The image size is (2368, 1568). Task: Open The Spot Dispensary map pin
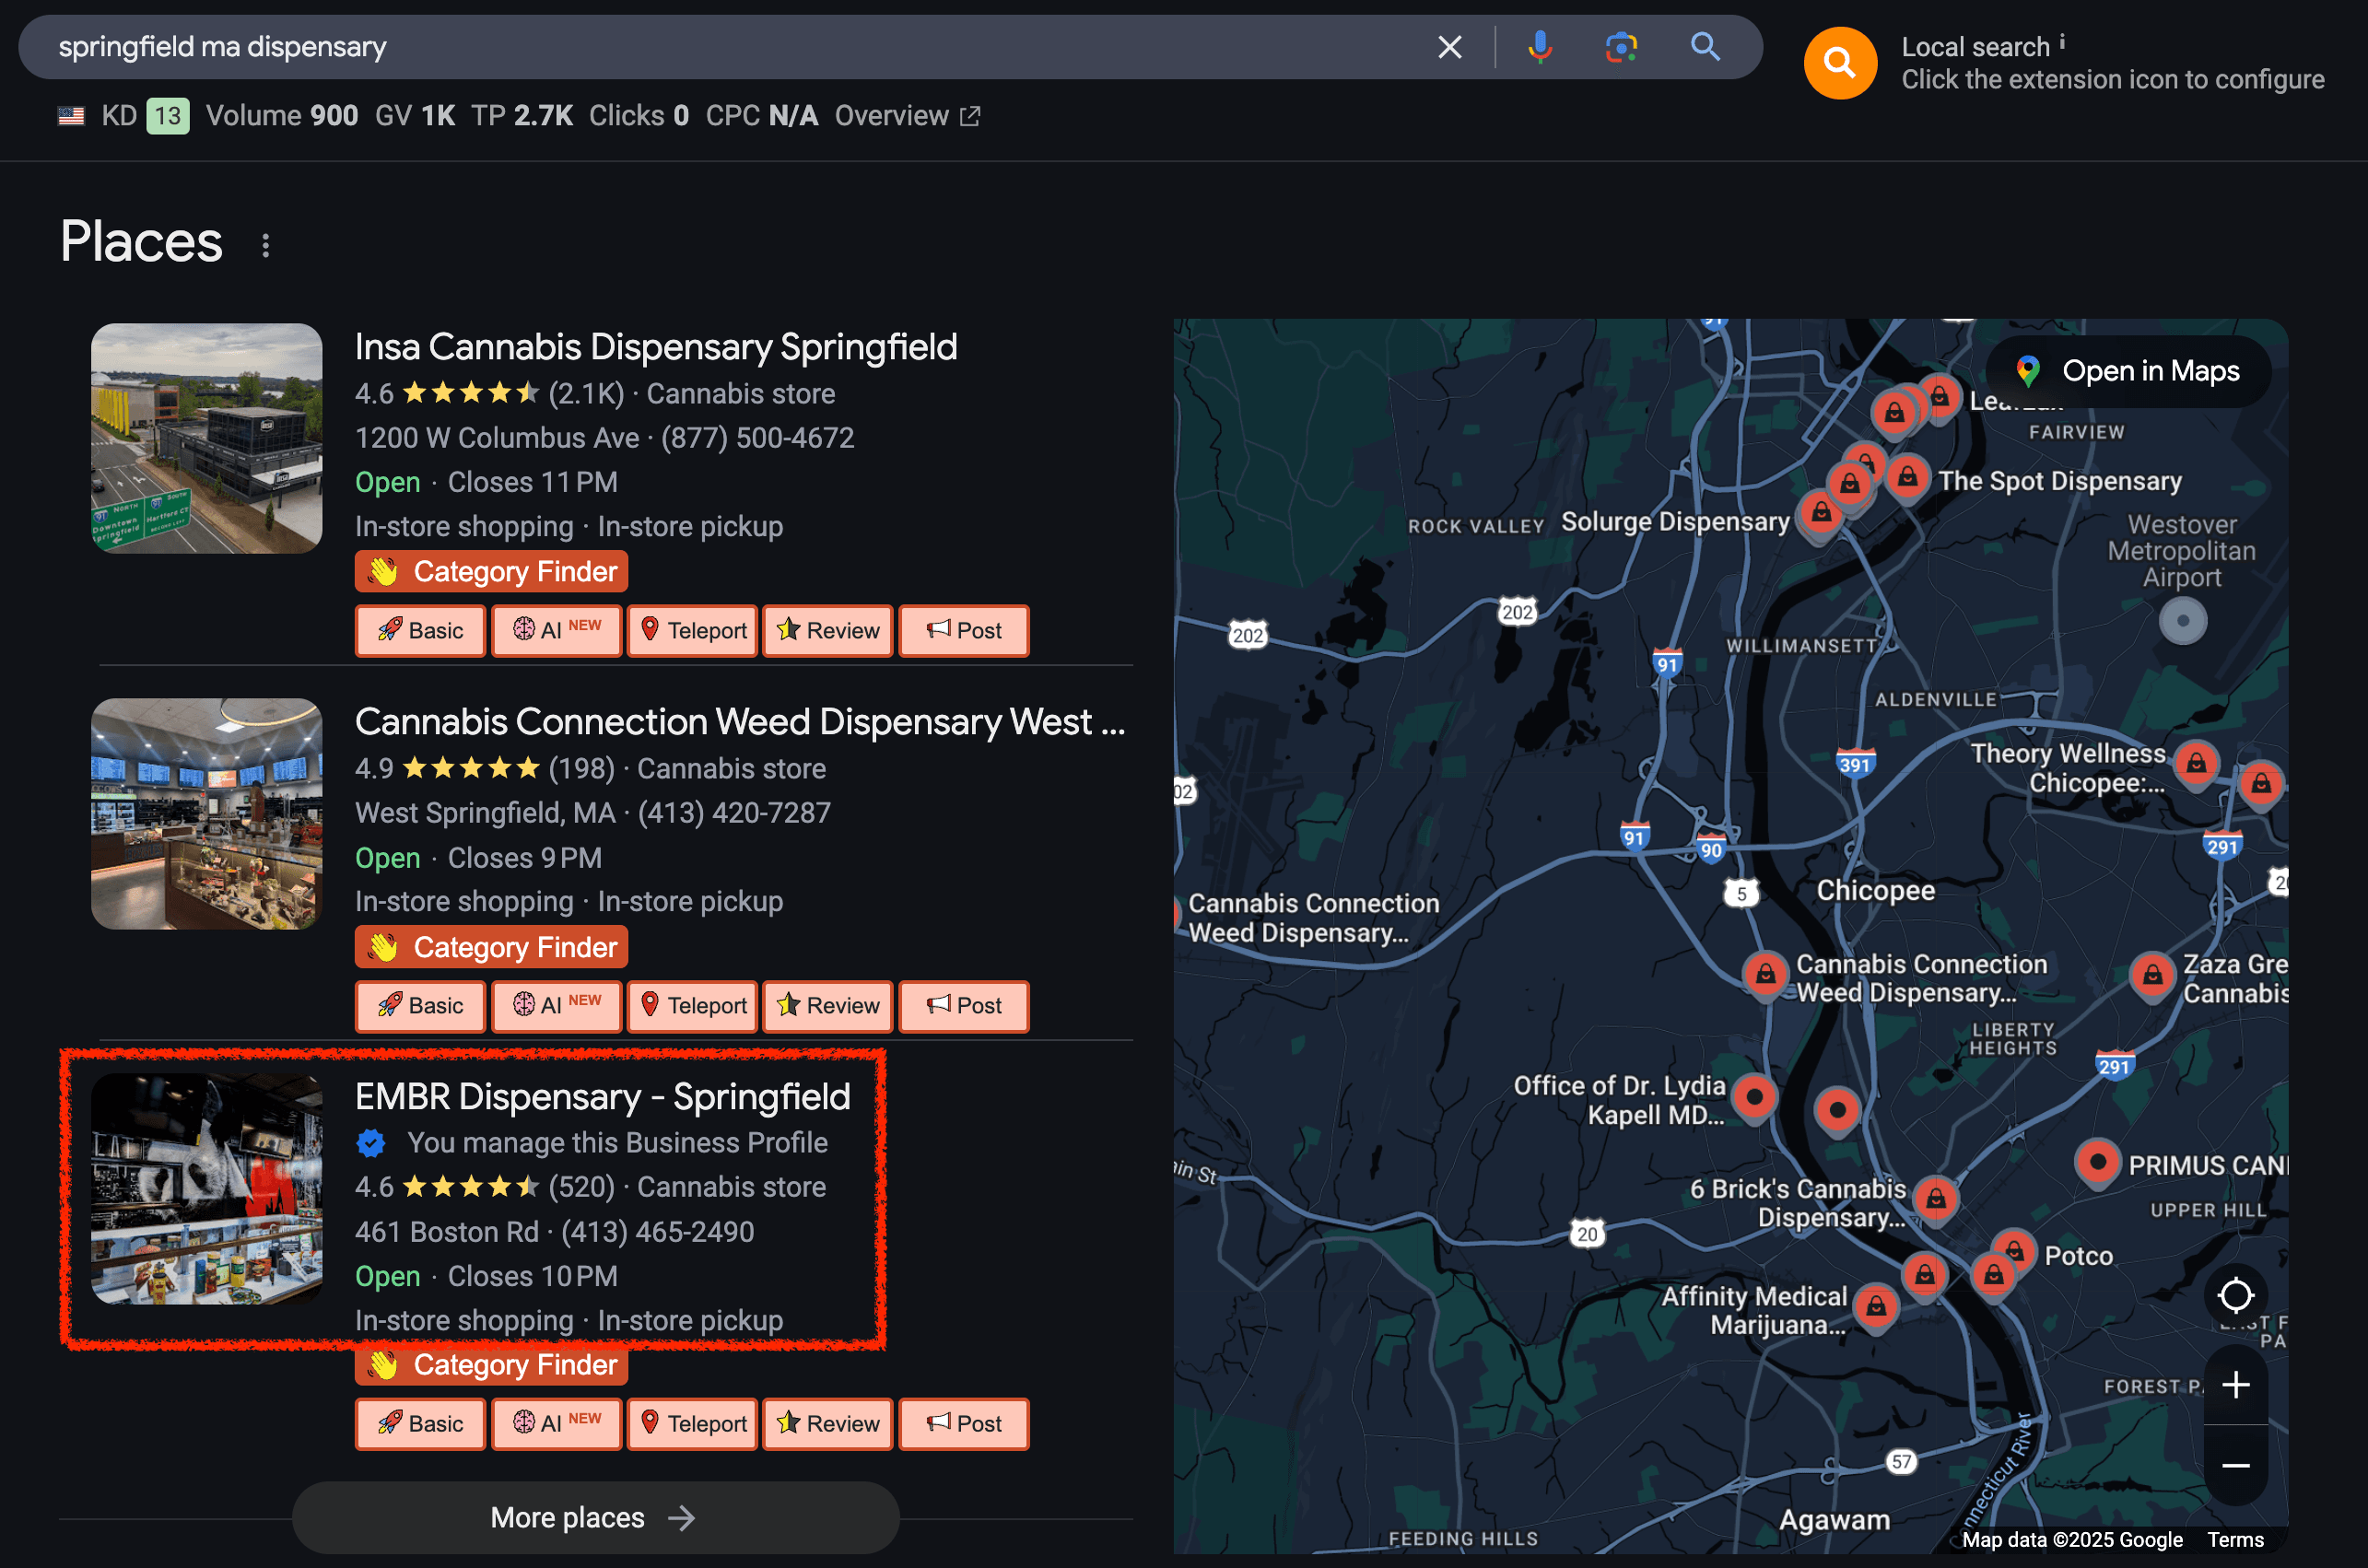[1907, 477]
